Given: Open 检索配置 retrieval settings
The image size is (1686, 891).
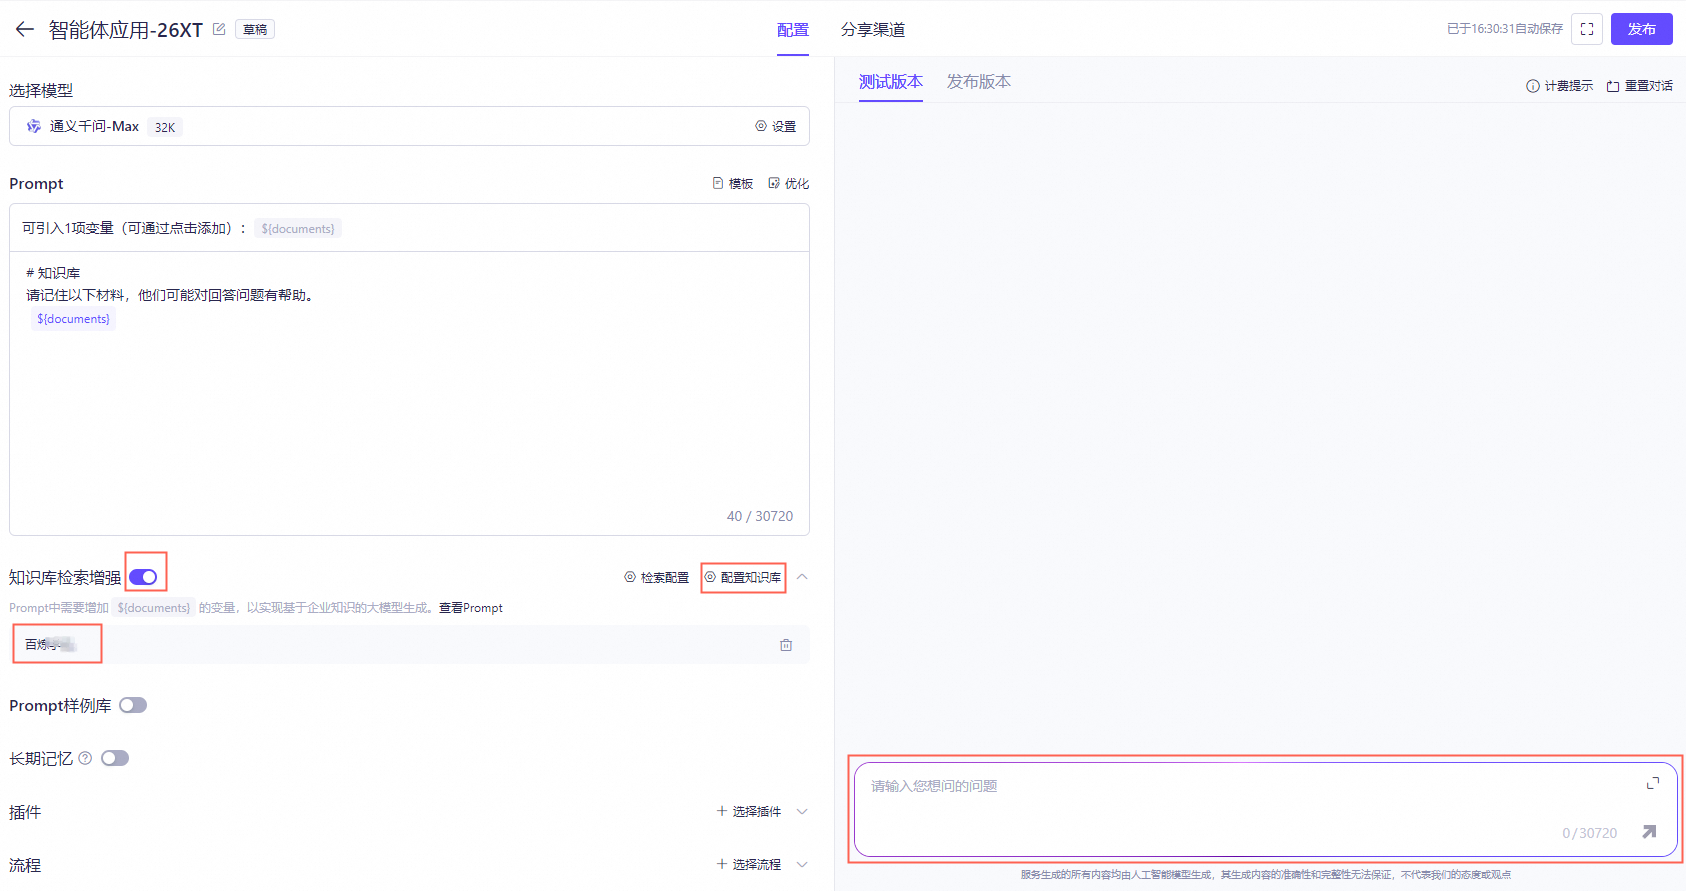Looking at the screenshot, I should (x=657, y=577).
